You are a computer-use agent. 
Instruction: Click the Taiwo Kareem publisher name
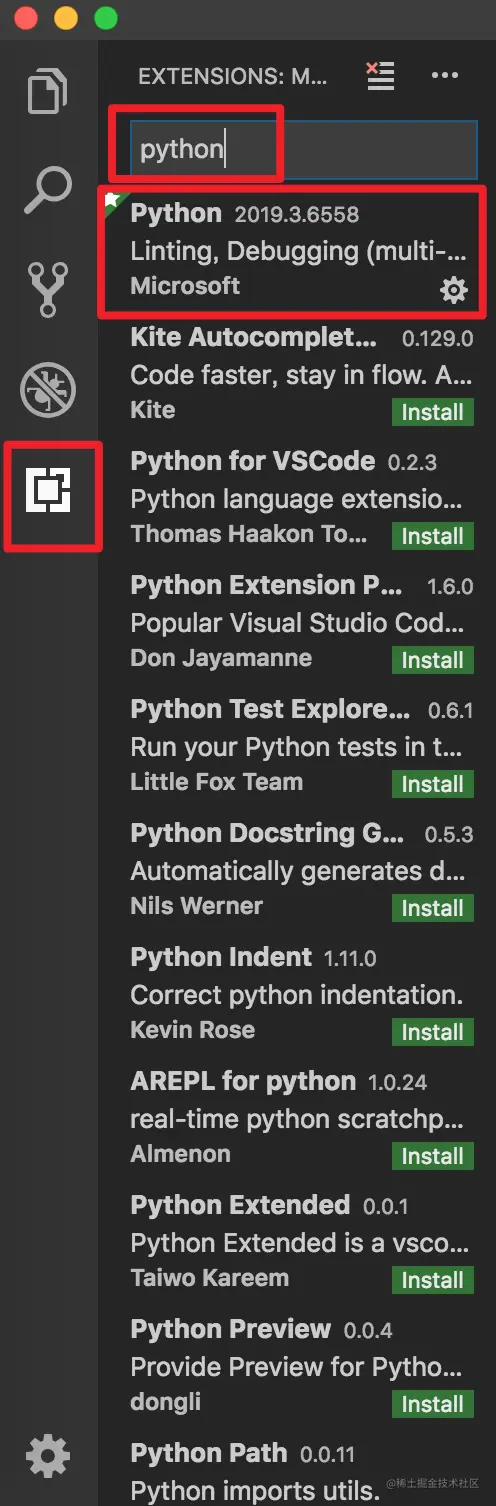coord(209,1278)
